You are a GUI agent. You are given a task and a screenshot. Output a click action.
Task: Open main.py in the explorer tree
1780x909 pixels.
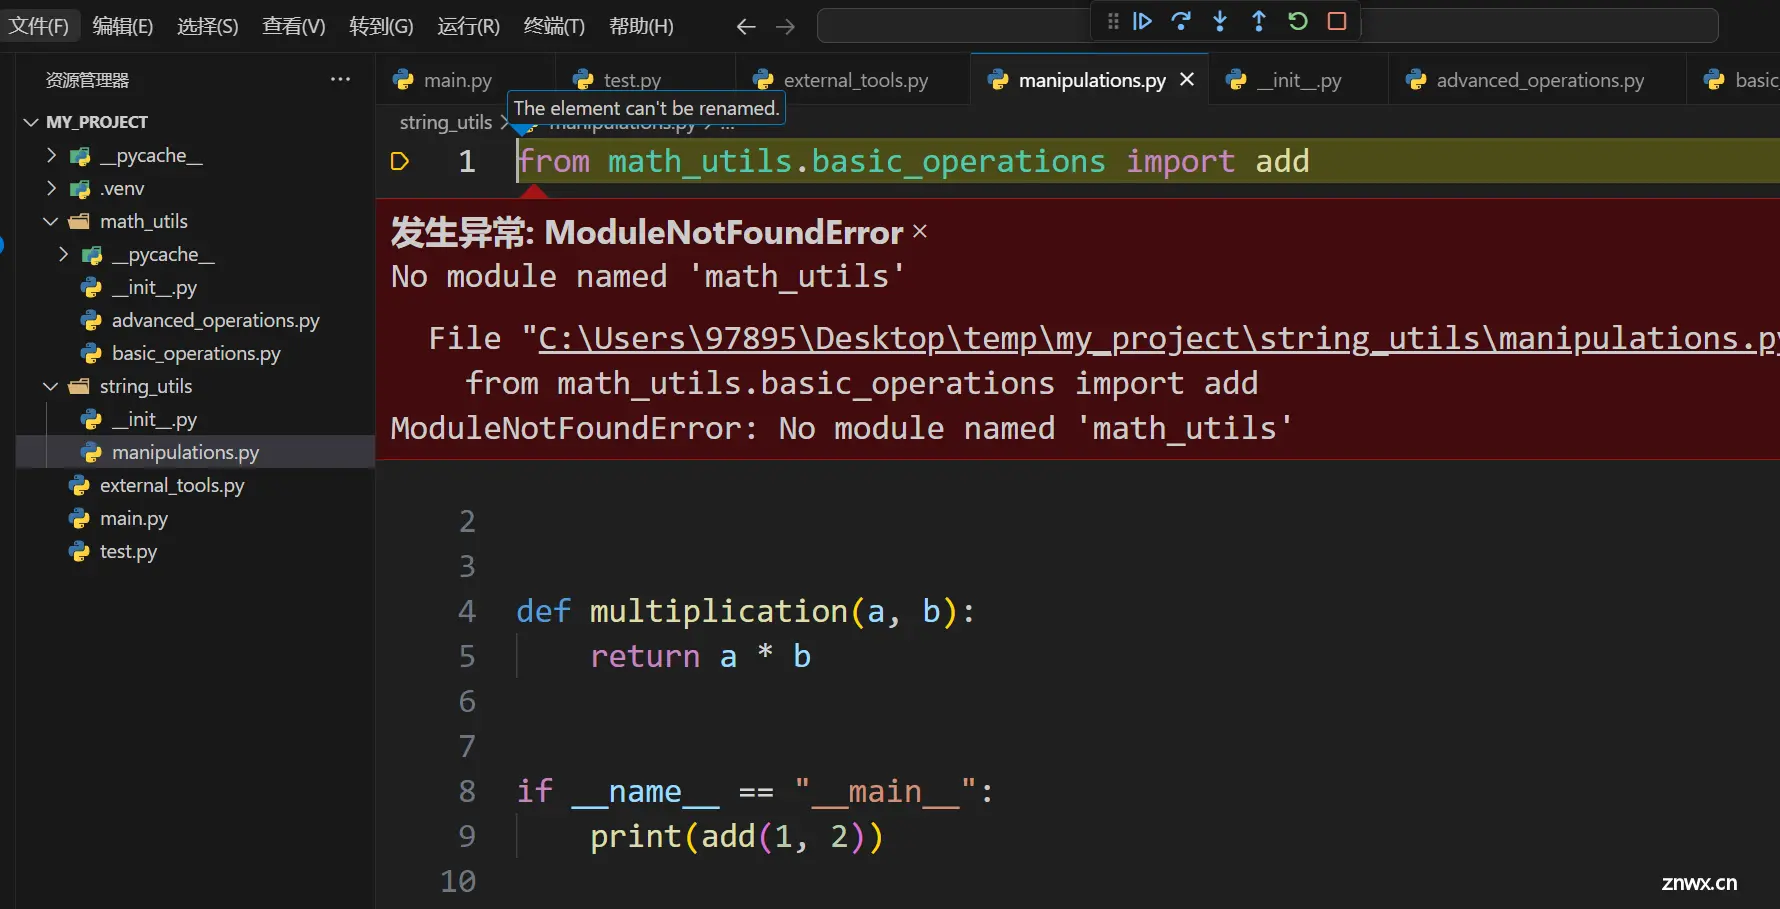133,518
